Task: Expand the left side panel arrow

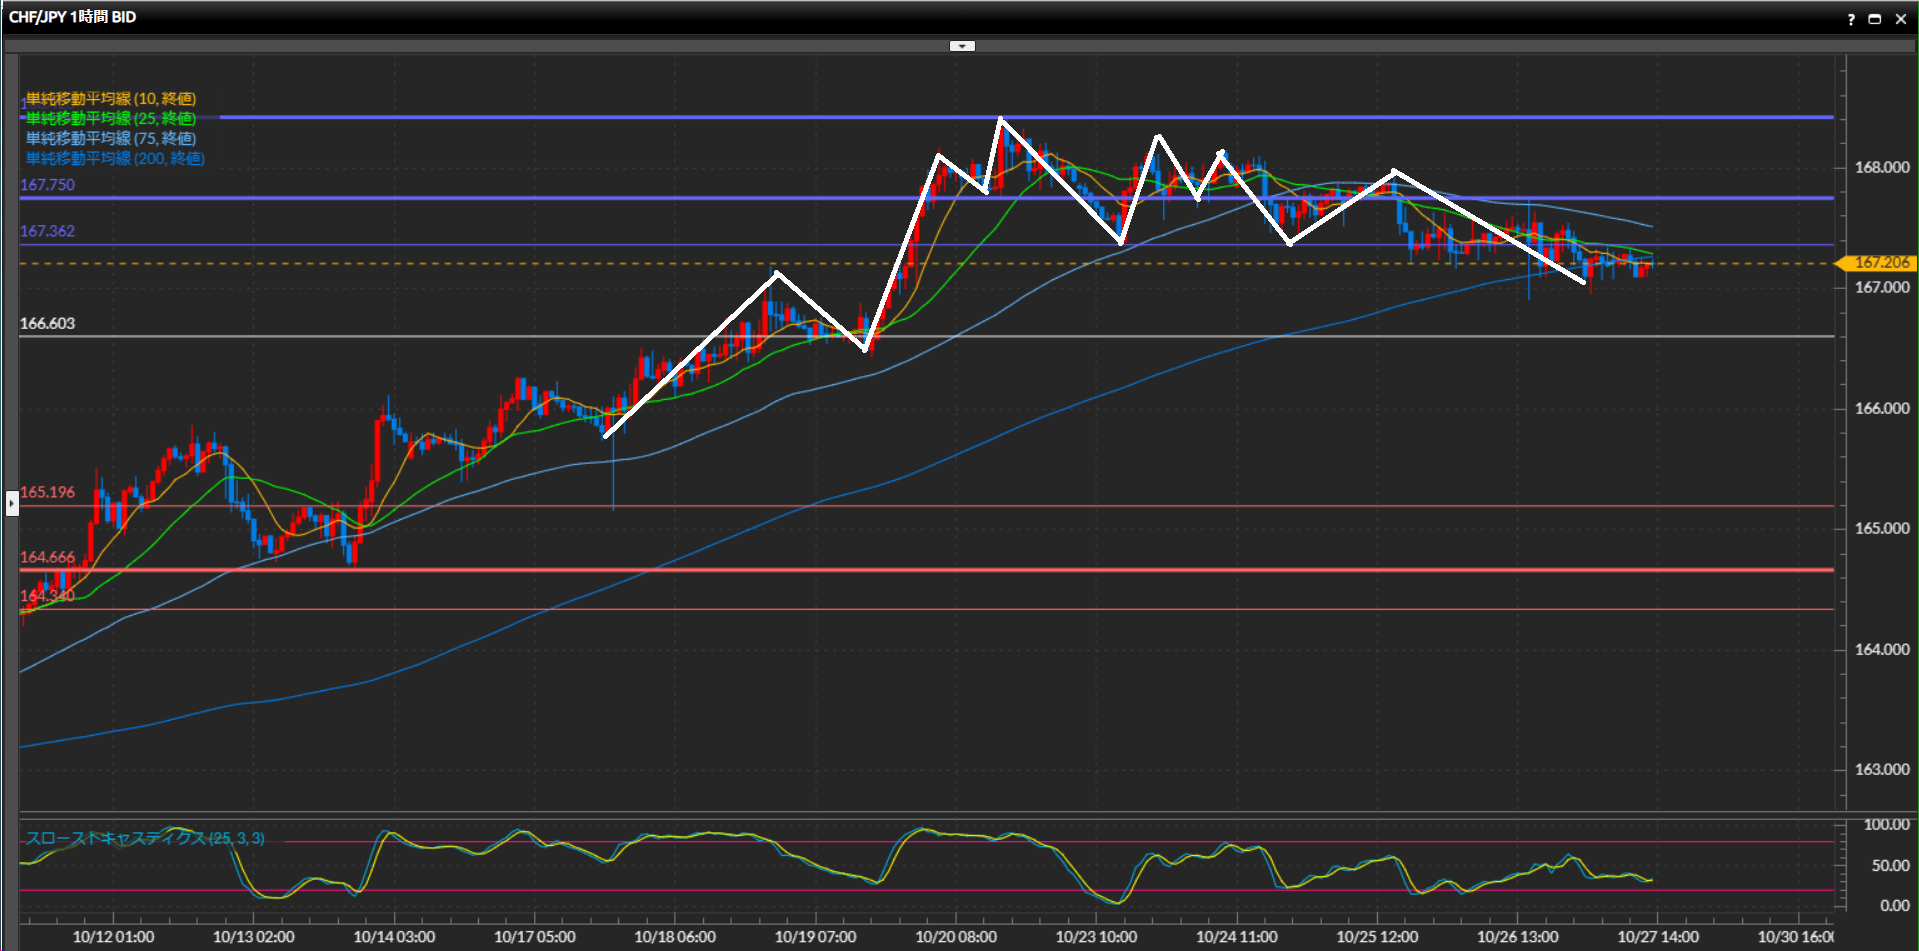Action: [12, 502]
